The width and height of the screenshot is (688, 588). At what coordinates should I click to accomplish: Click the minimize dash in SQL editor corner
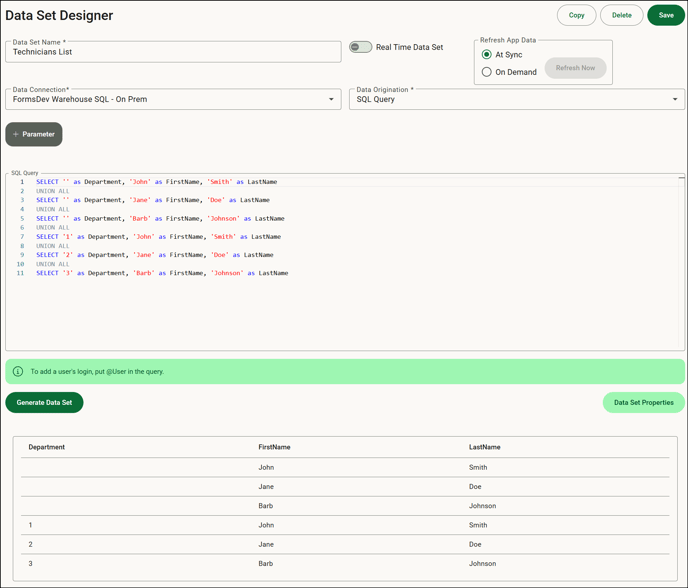pos(681,178)
